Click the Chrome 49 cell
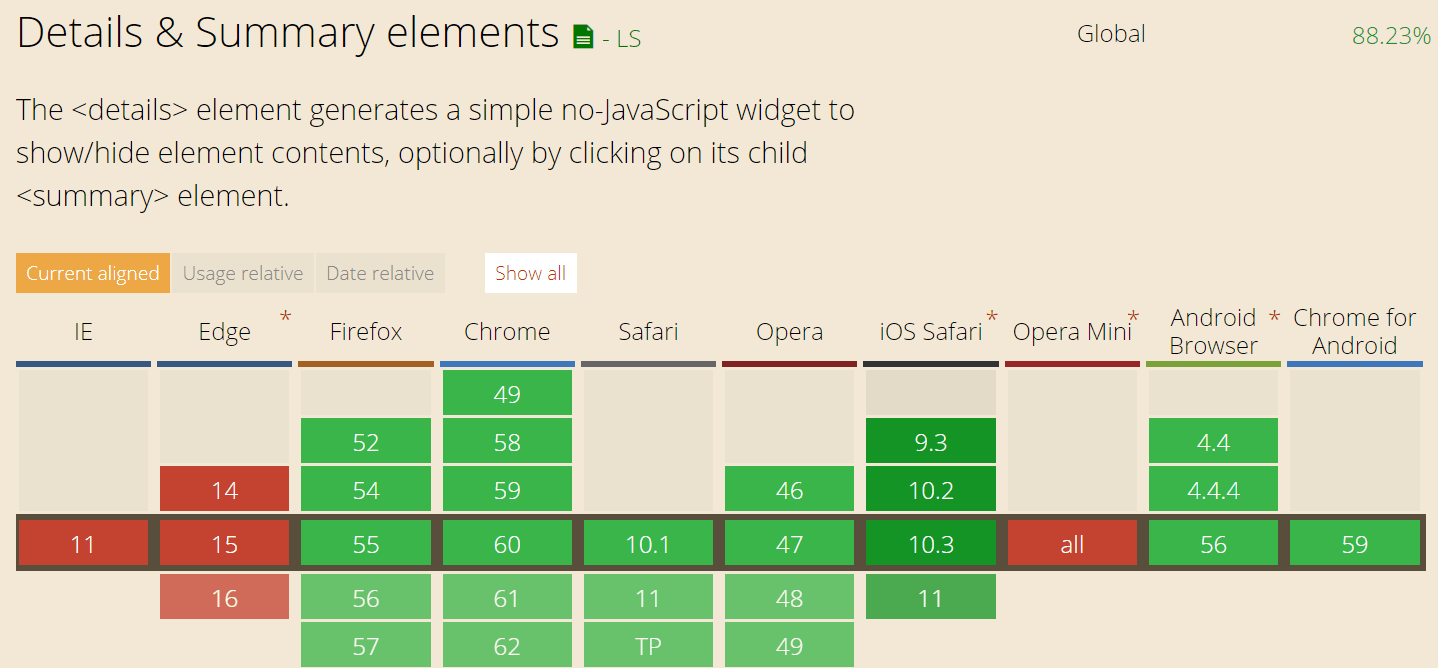 click(507, 393)
